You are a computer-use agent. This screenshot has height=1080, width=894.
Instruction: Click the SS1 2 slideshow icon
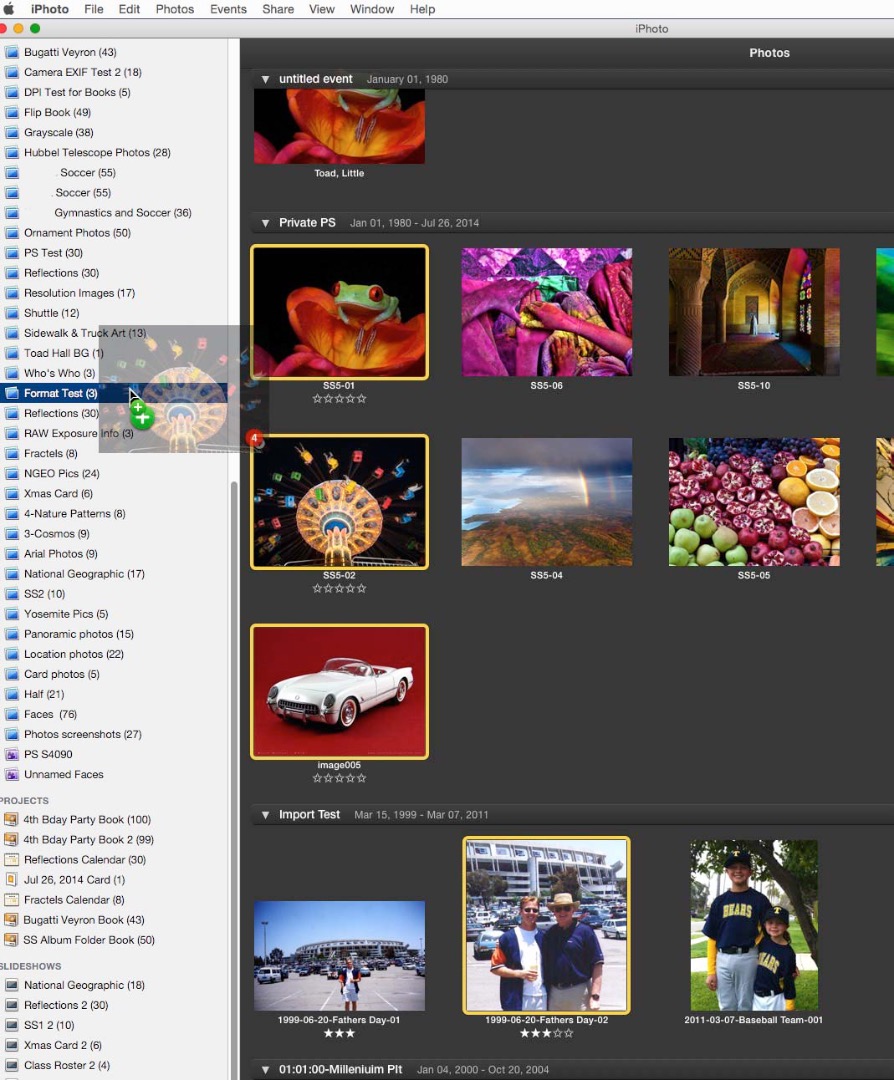click(12, 1025)
